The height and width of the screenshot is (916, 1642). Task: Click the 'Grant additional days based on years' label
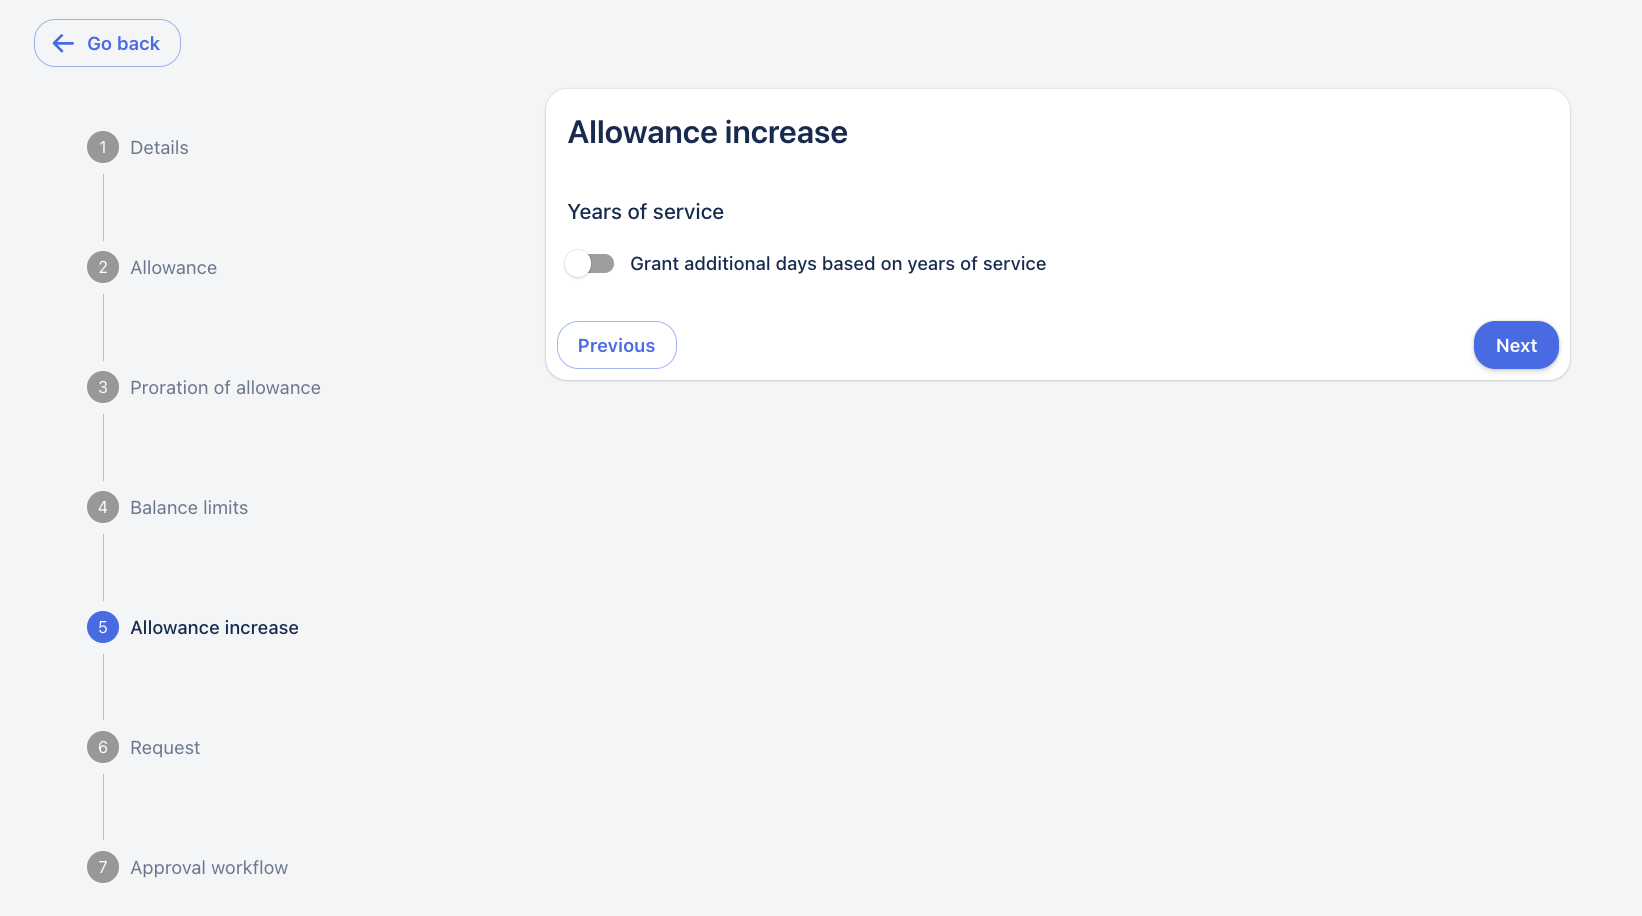(x=837, y=263)
